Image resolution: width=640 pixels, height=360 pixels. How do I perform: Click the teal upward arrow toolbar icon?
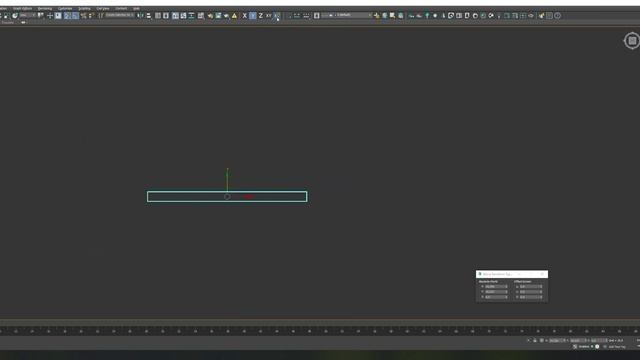(427, 16)
